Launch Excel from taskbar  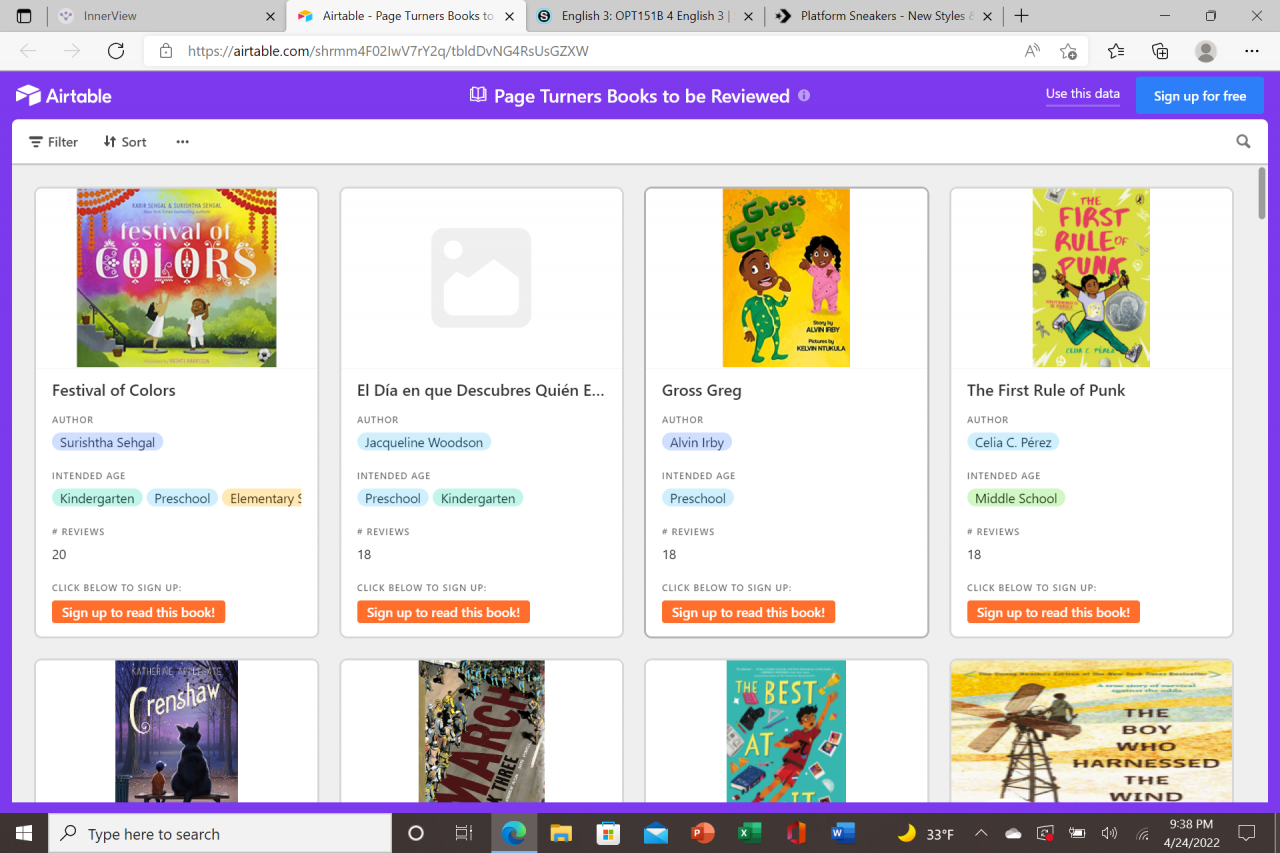click(749, 833)
